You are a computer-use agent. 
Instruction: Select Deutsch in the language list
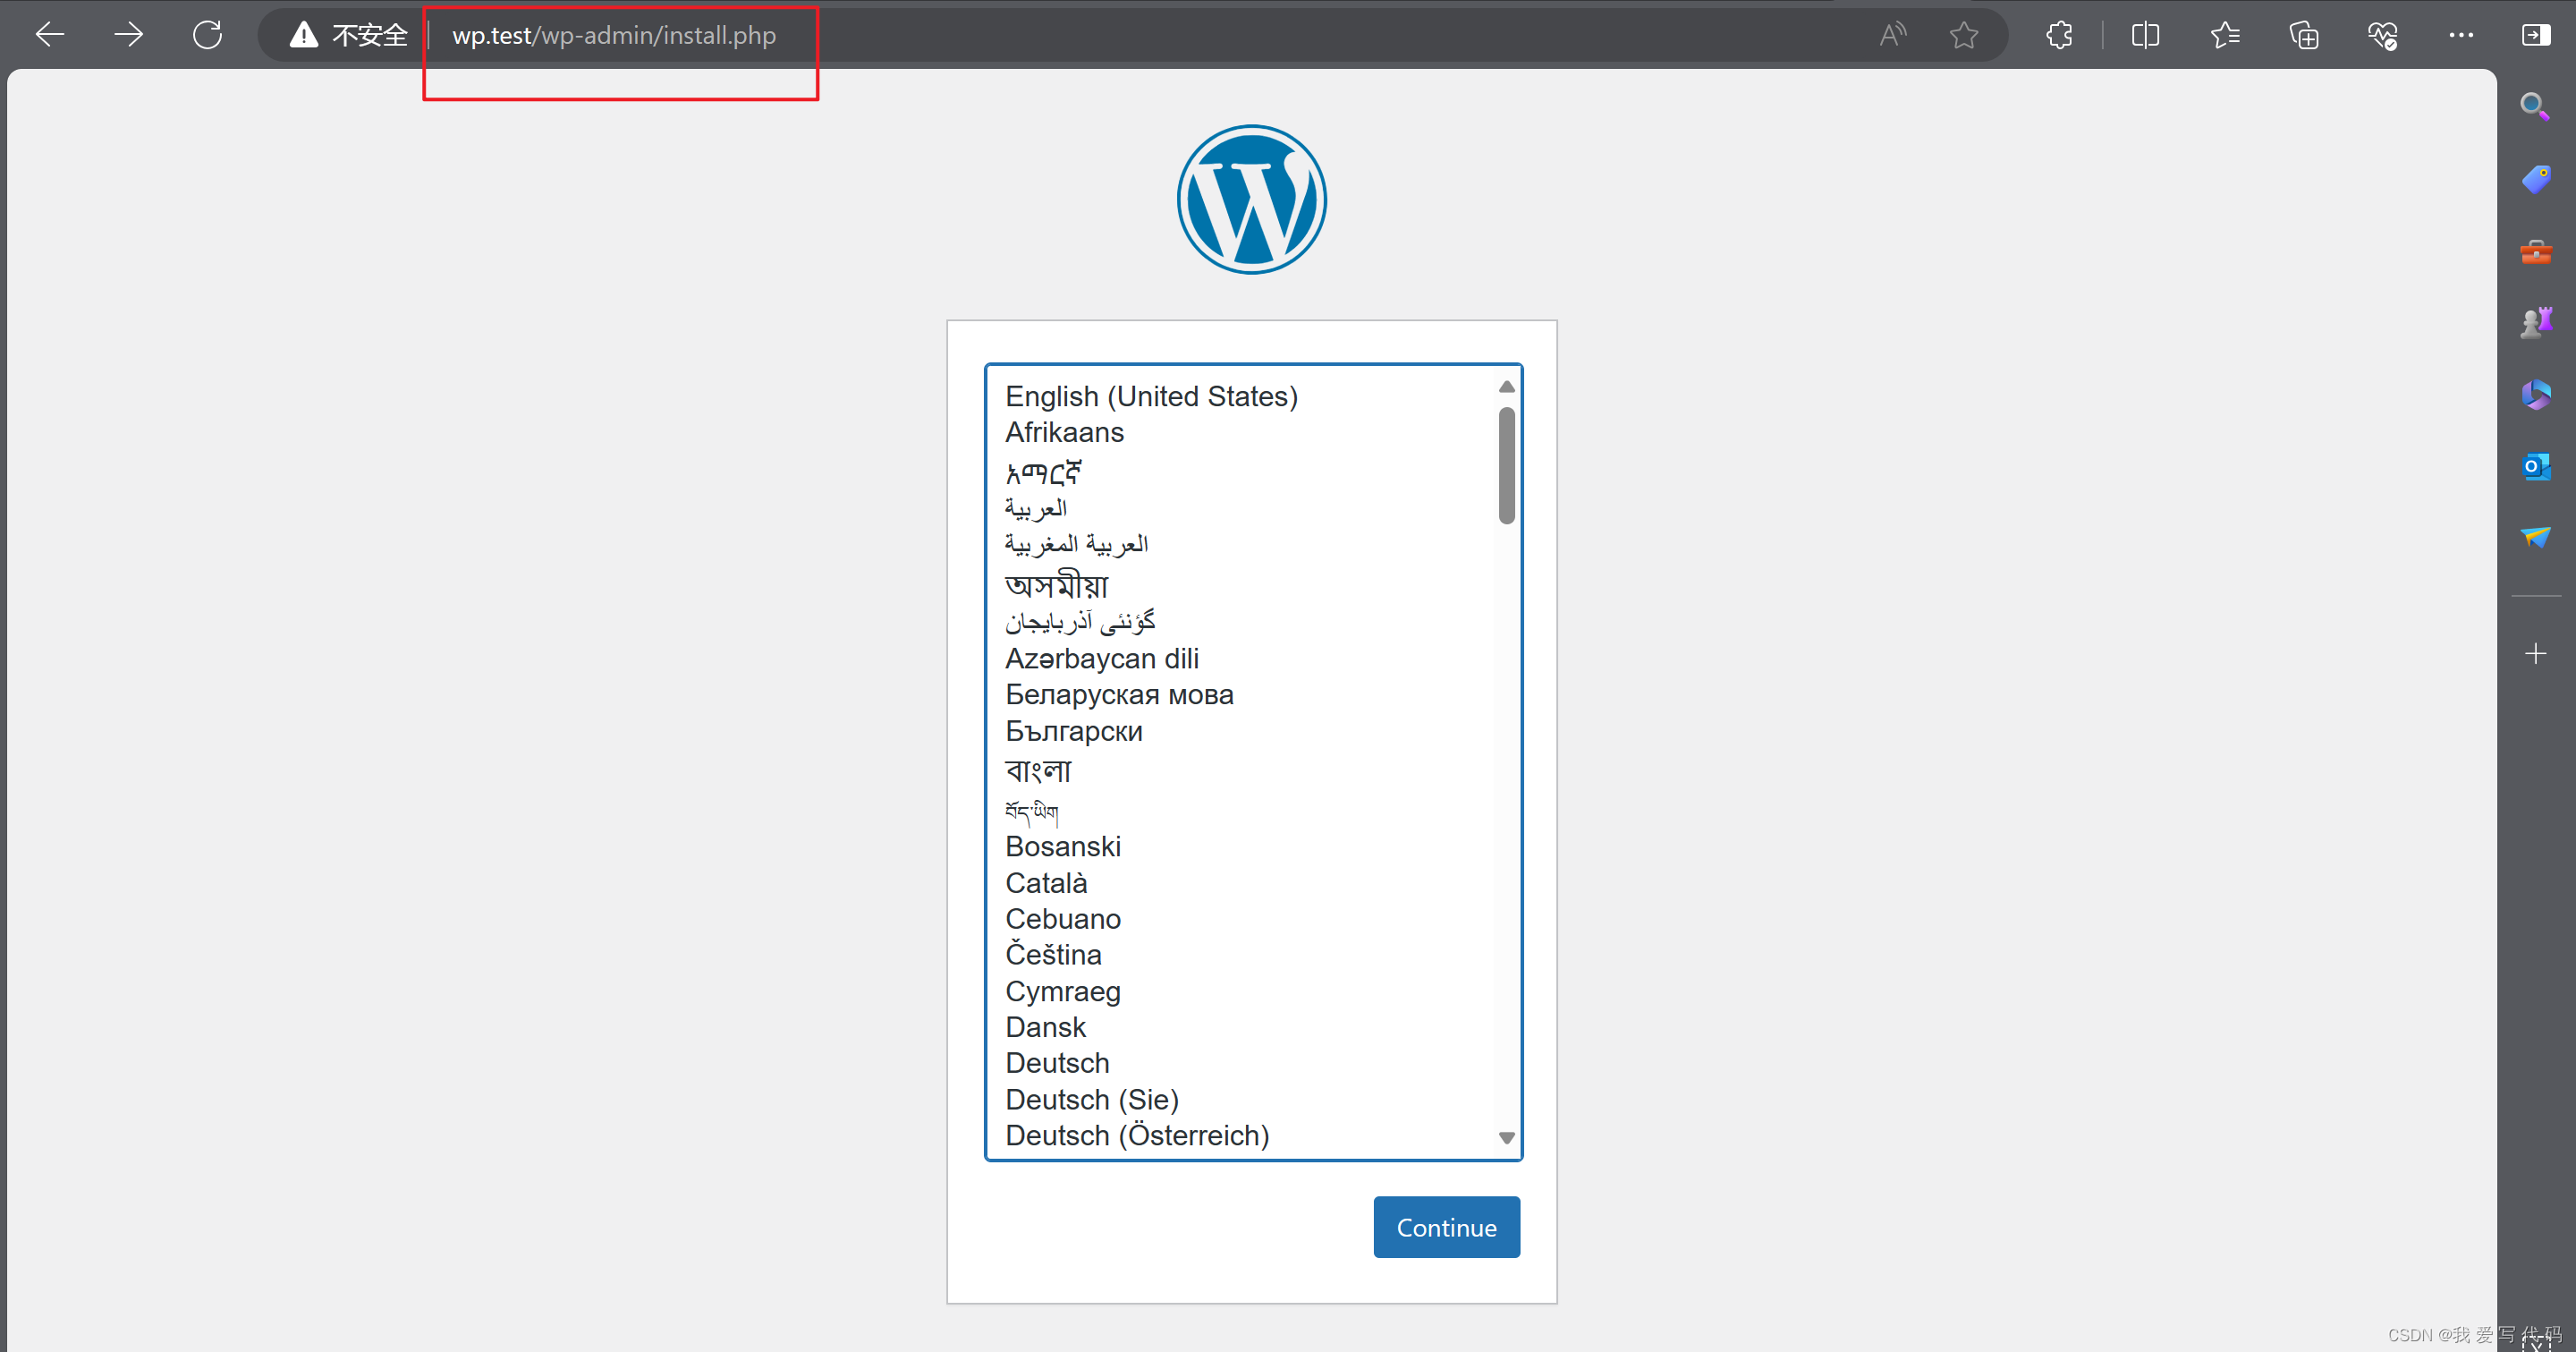point(1057,1063)
